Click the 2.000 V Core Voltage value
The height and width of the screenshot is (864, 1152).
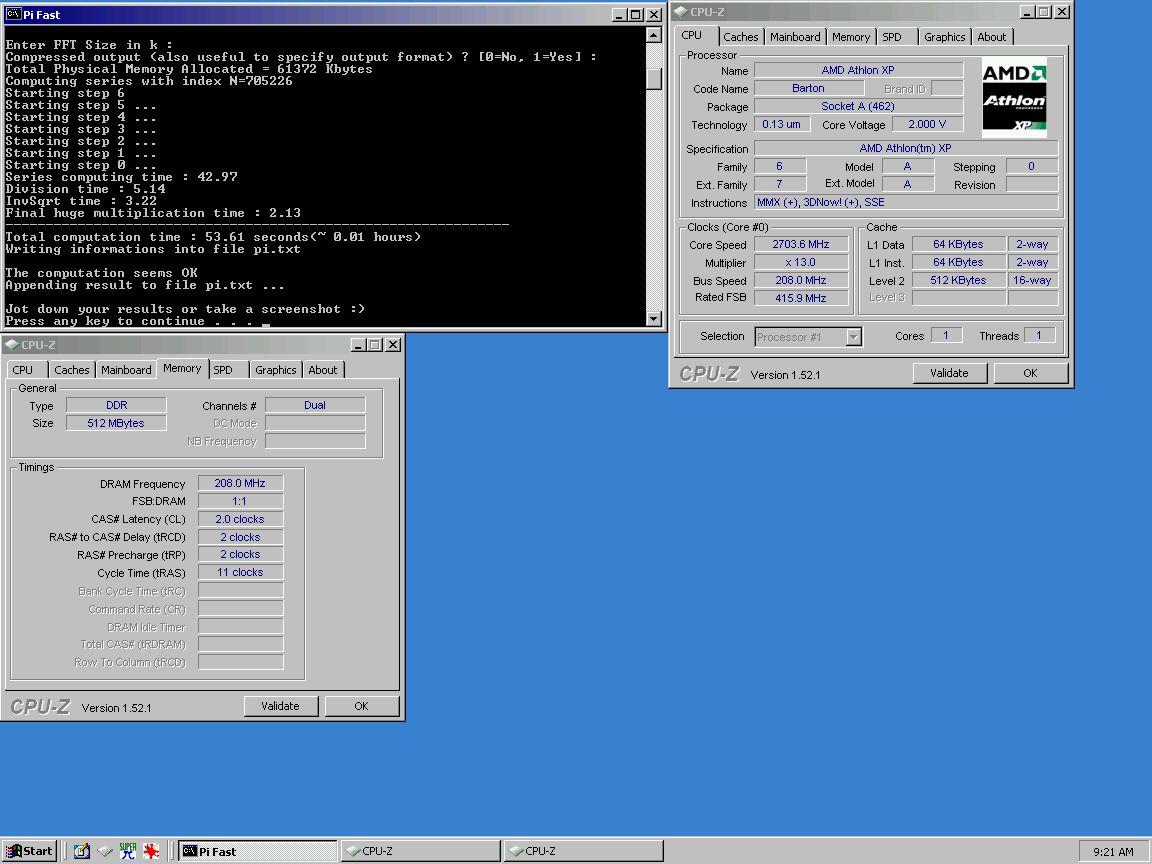click(927, 124)
